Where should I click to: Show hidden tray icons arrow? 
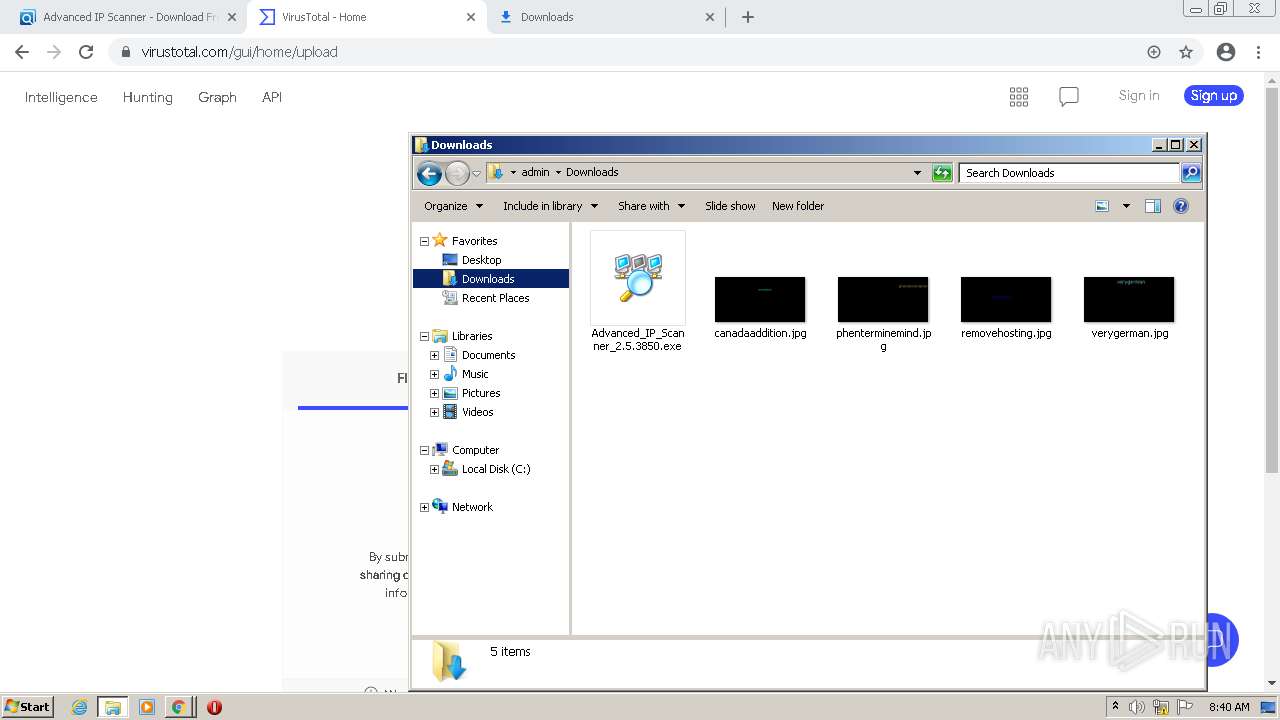pyautogui.click(x=1115, y=706)
